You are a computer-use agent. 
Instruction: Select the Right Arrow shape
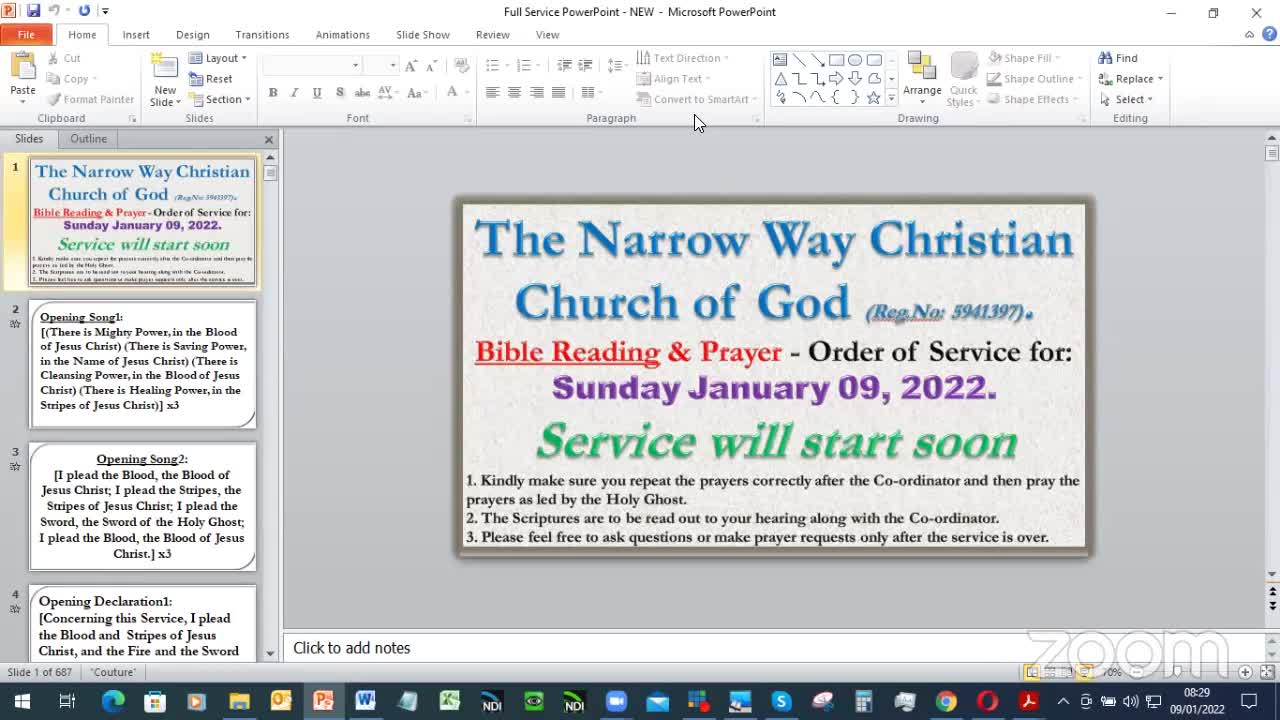click(836, 78)
